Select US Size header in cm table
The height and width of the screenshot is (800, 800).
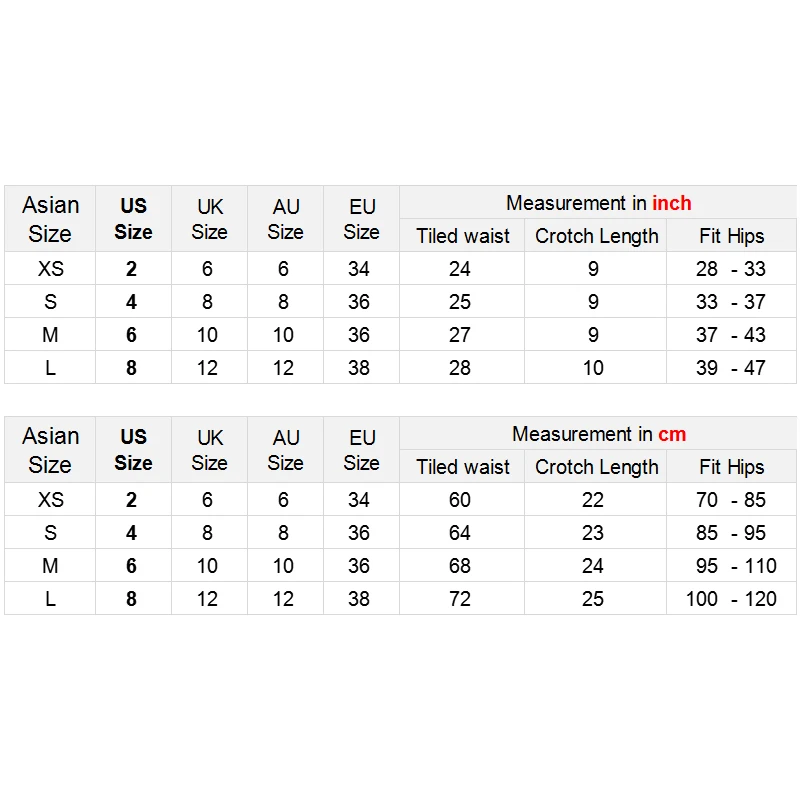(133, 450)
